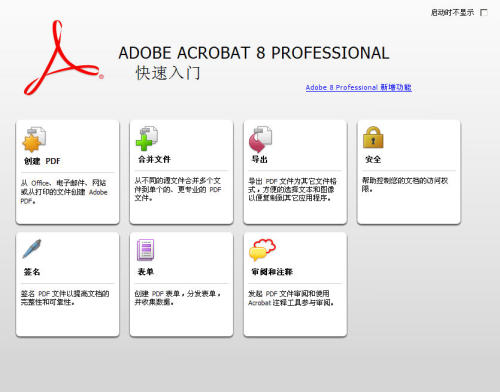
Task: Click the Create PDF description starting '从 Office'
Action: point(64,192)
